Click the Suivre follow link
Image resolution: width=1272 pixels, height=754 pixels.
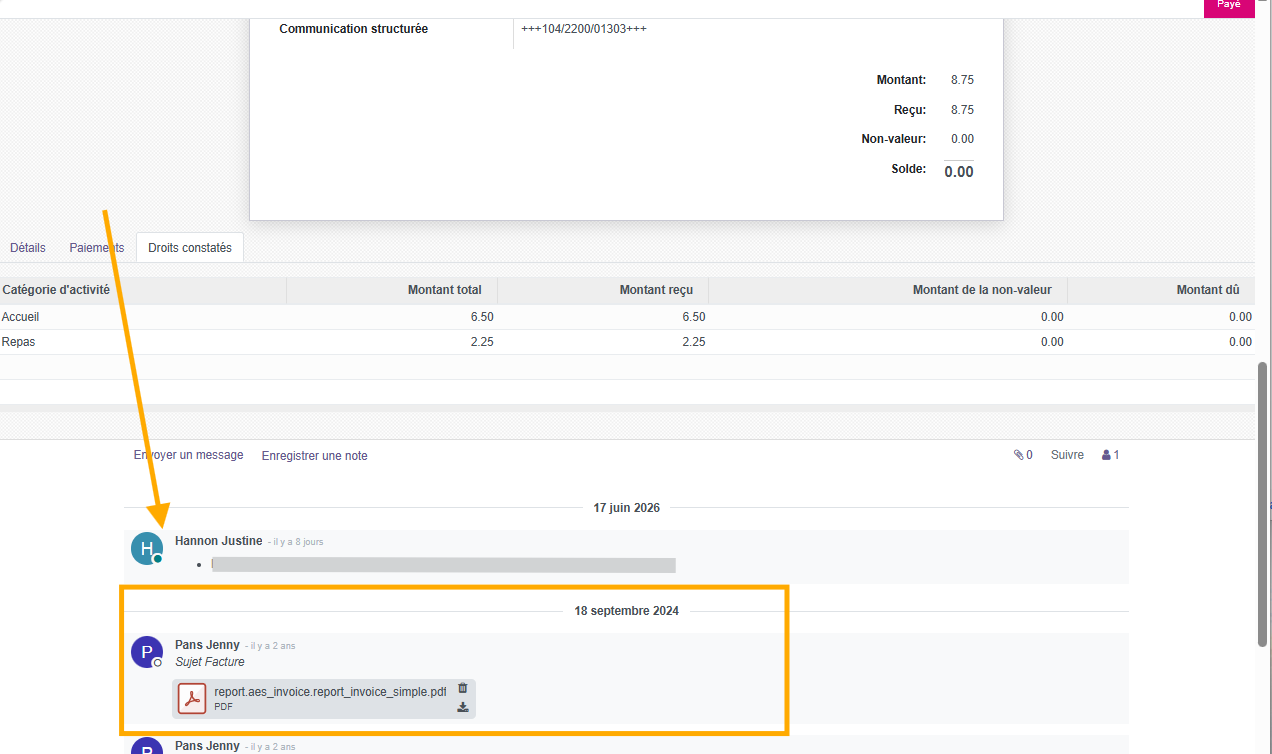coord(1067,455)
